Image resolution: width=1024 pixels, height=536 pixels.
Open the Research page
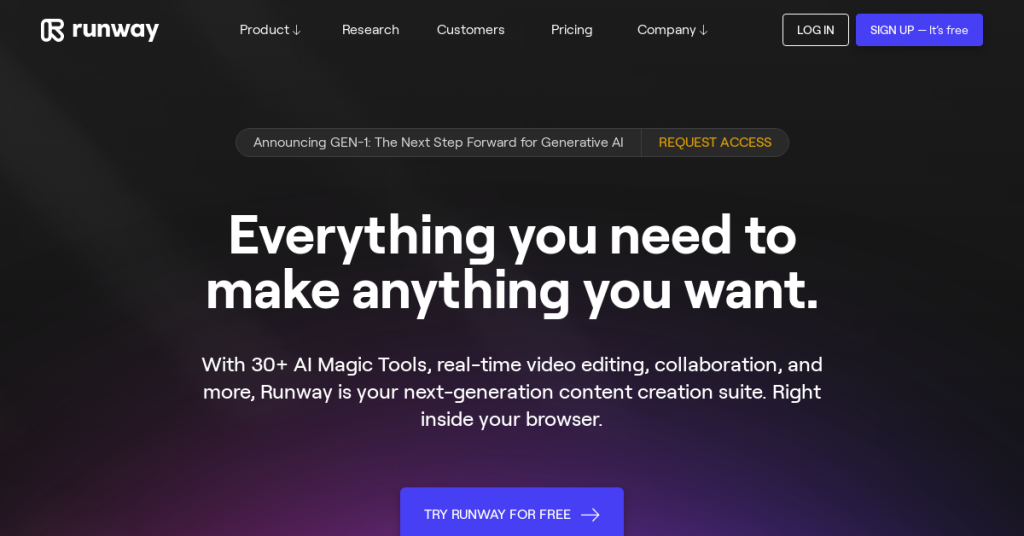point(370,30)
